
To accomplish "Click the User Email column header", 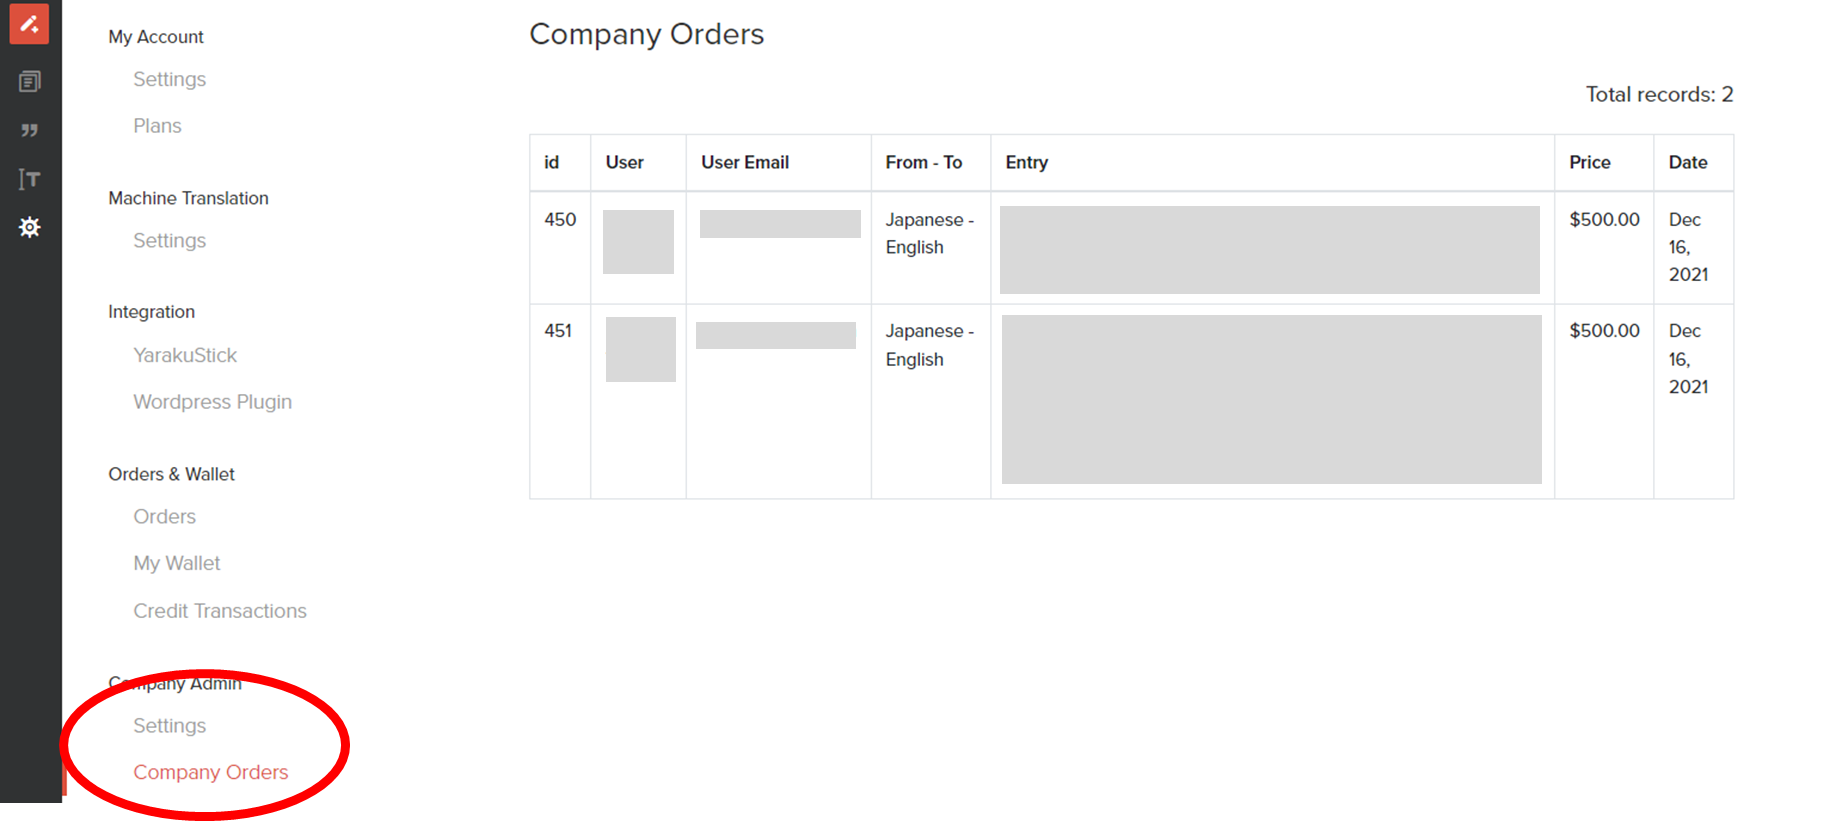I will (745, 162).
